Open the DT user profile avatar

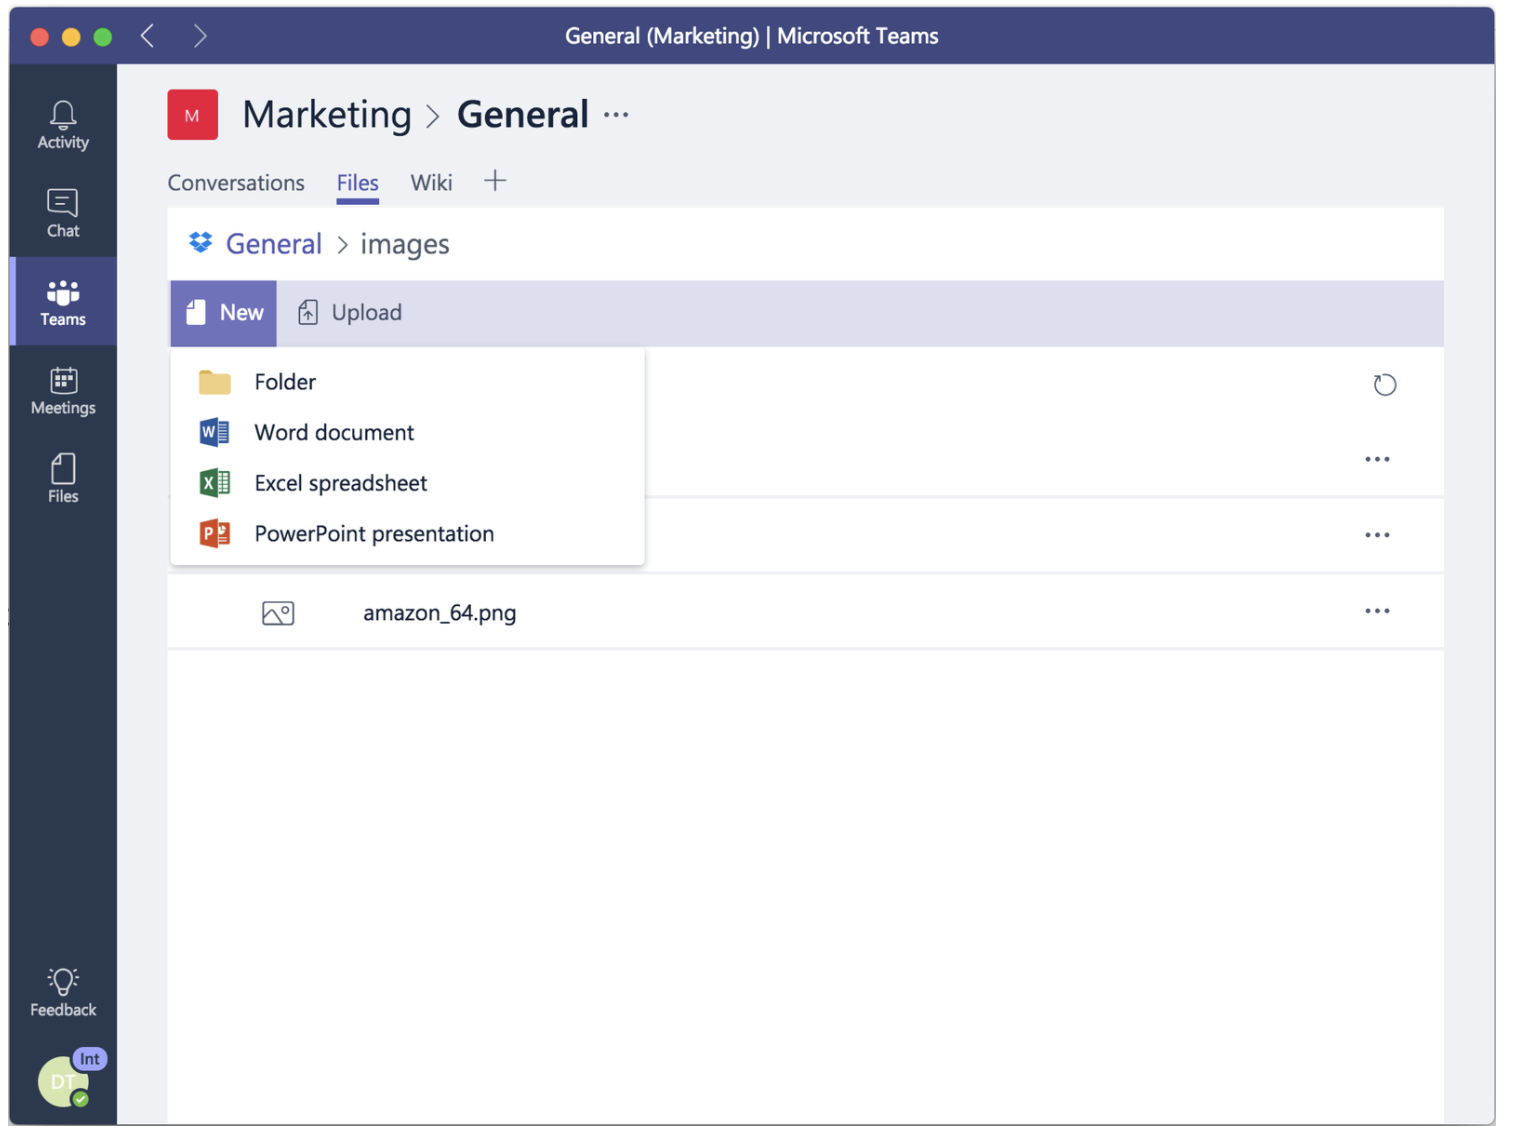point(63,1081)
